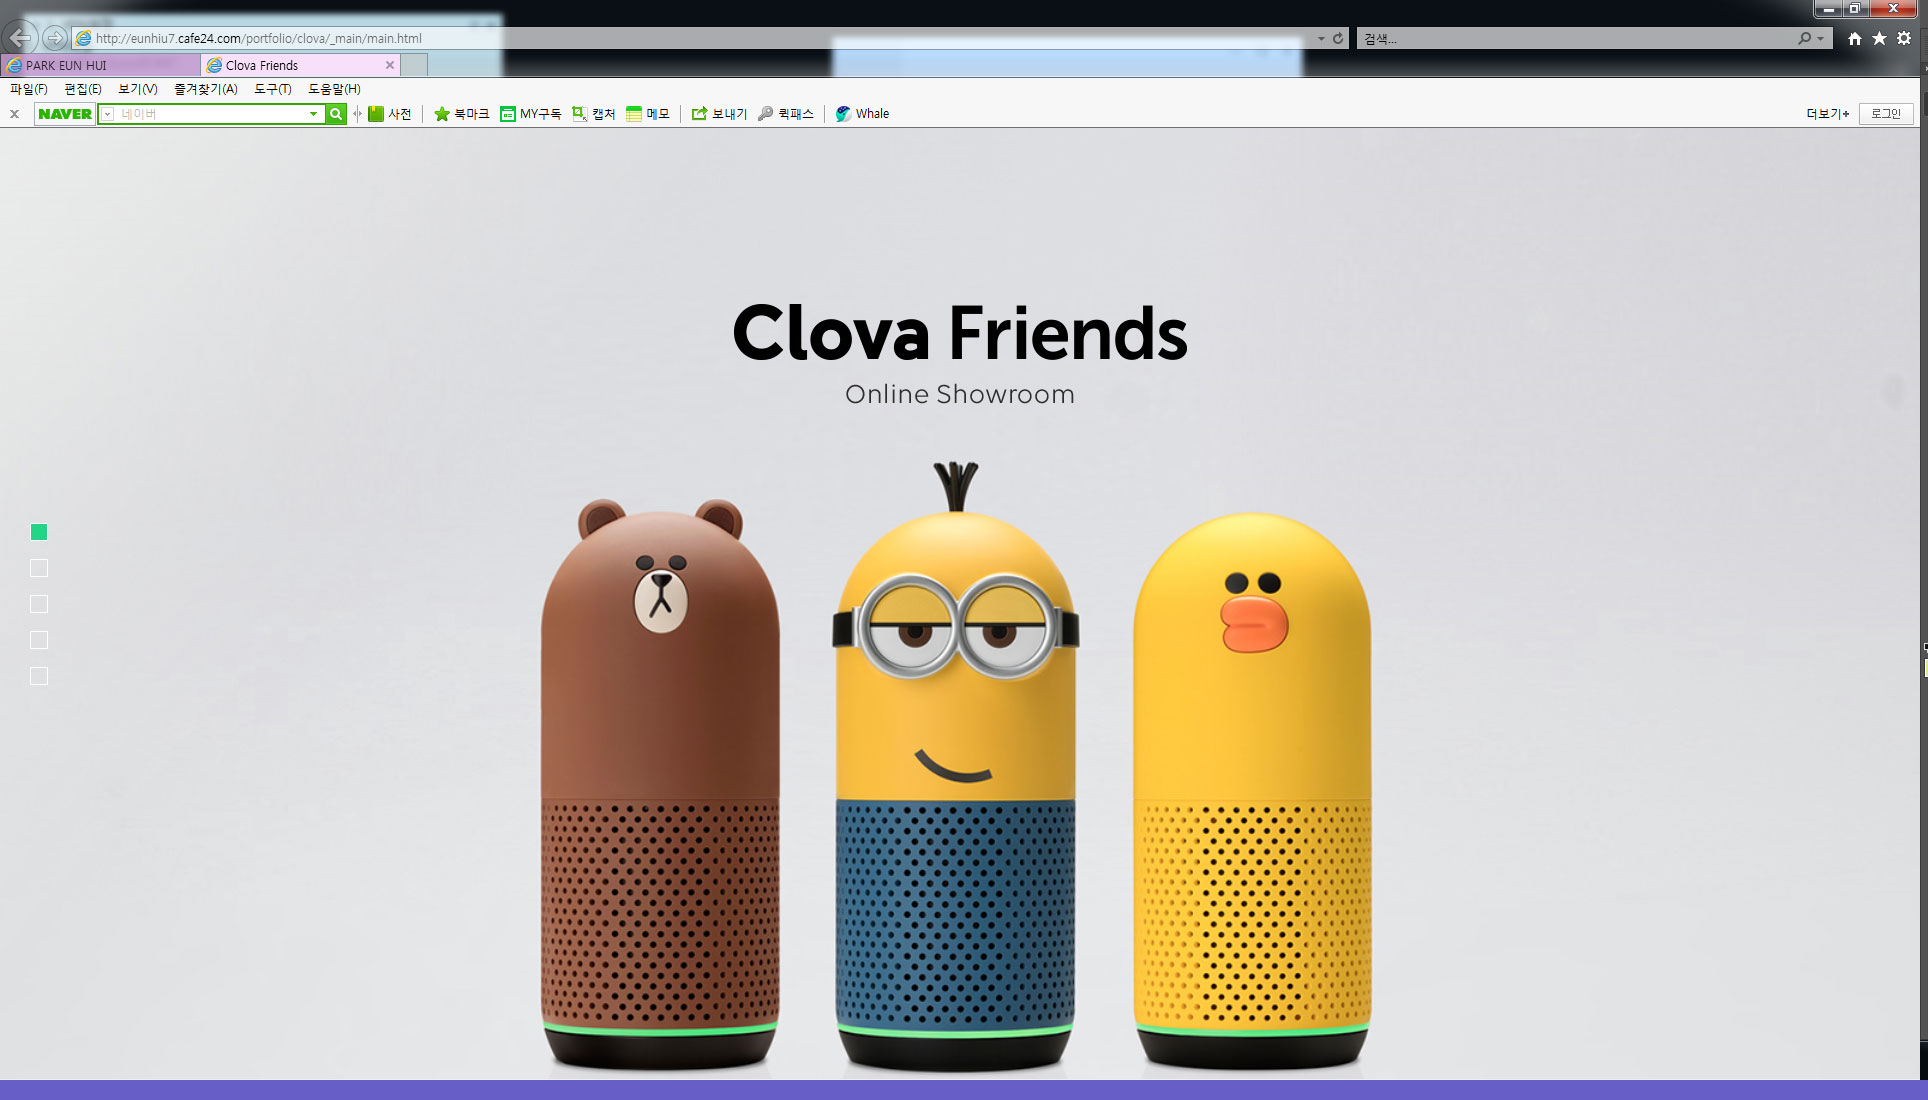Open the 도움말(H) menu

(x=334, y=89)
